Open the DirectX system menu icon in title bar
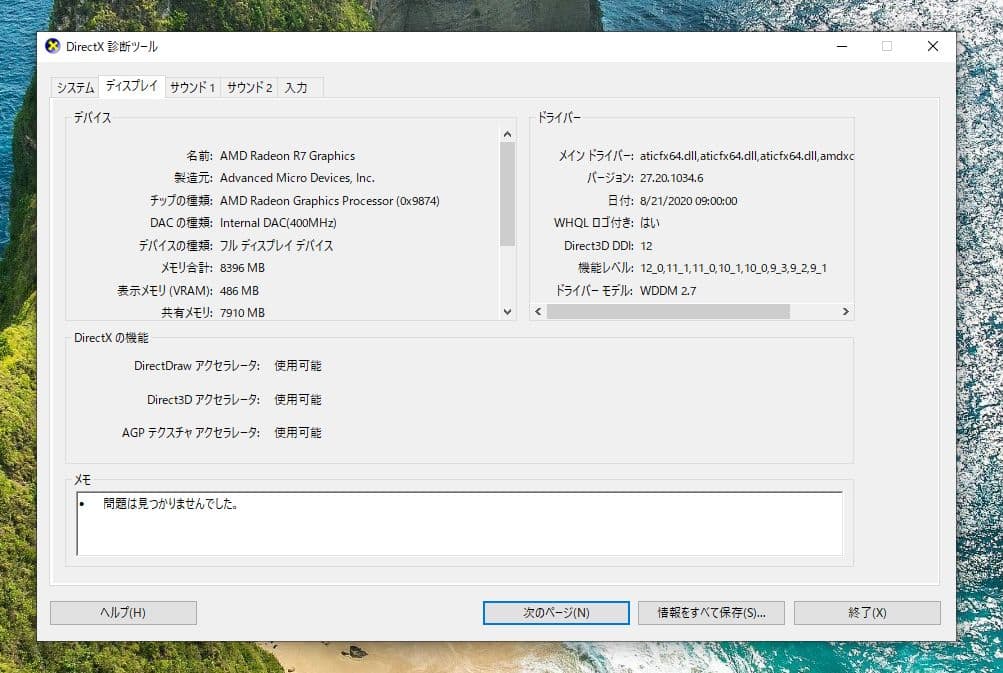 51,46
